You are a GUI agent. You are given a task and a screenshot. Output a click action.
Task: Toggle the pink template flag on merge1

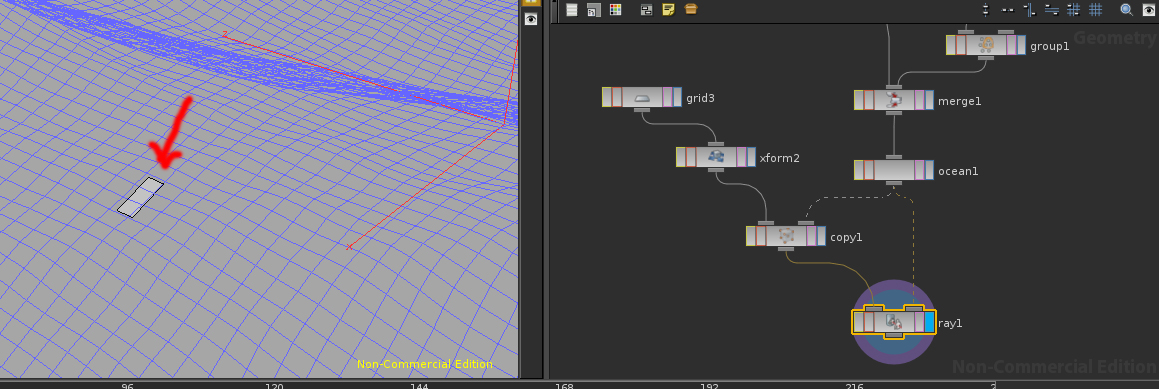click(919, 100)
